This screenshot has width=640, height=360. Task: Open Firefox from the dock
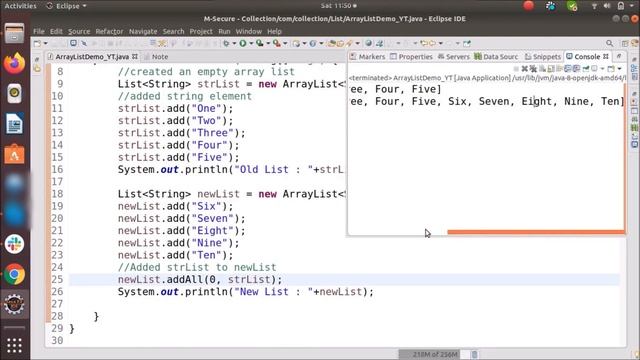[14, 63]
